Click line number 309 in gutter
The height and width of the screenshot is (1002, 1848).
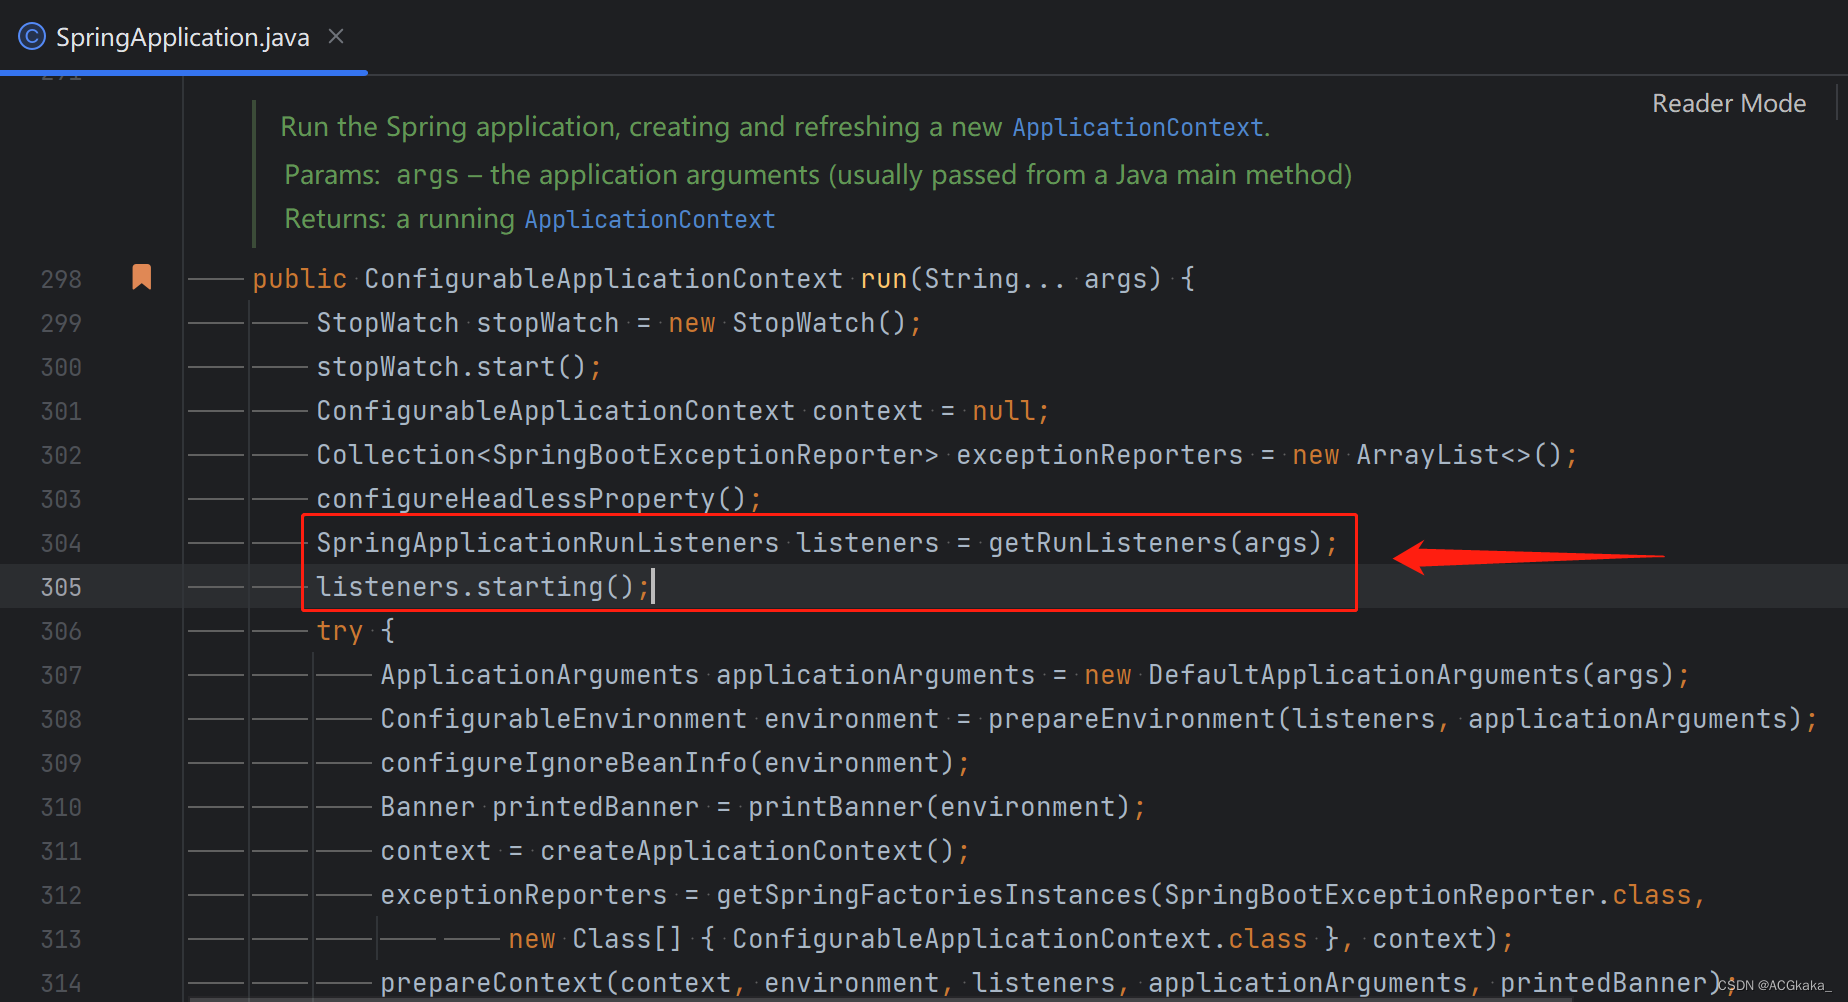click(61, 763)
